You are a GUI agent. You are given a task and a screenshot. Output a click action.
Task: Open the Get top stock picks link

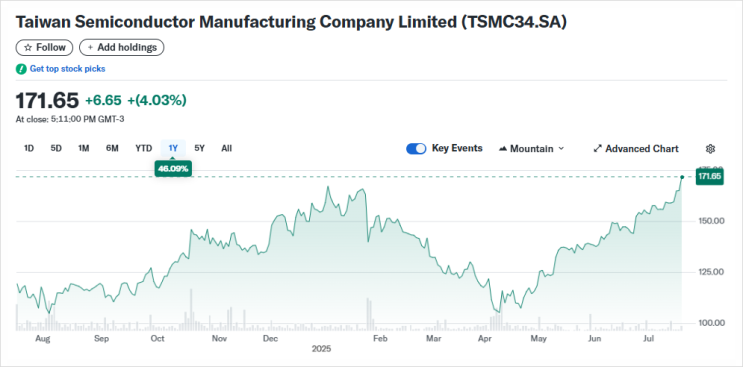(x=67, y=69)
